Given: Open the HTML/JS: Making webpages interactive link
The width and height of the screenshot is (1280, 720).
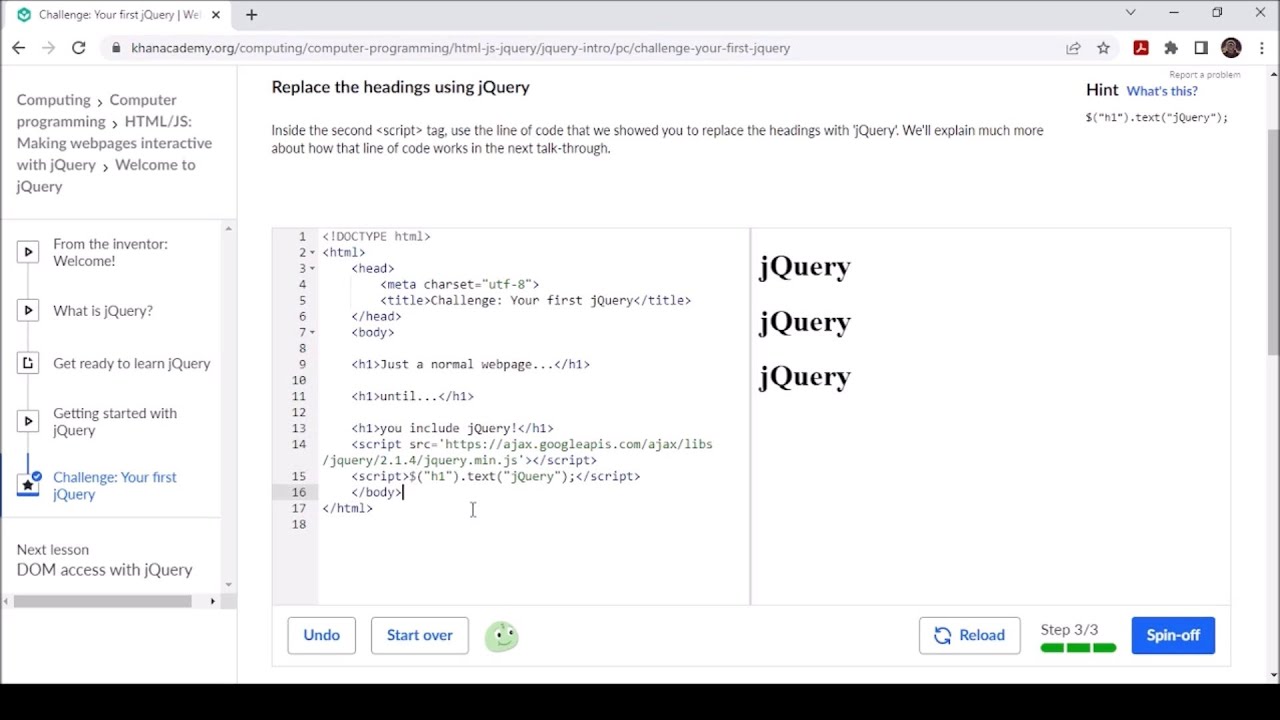Looking at the screenshot, I should point(114,143).
